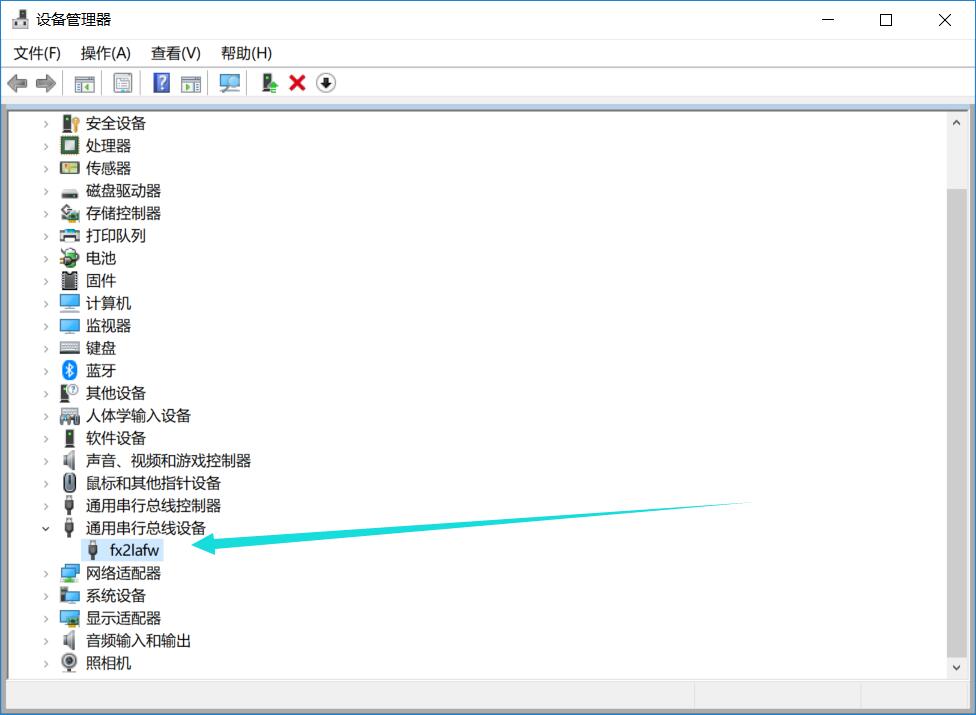This screenshot has width=976, height=715.
Task: Expand the 通用串行总线控制器 node
Action: 45,506
